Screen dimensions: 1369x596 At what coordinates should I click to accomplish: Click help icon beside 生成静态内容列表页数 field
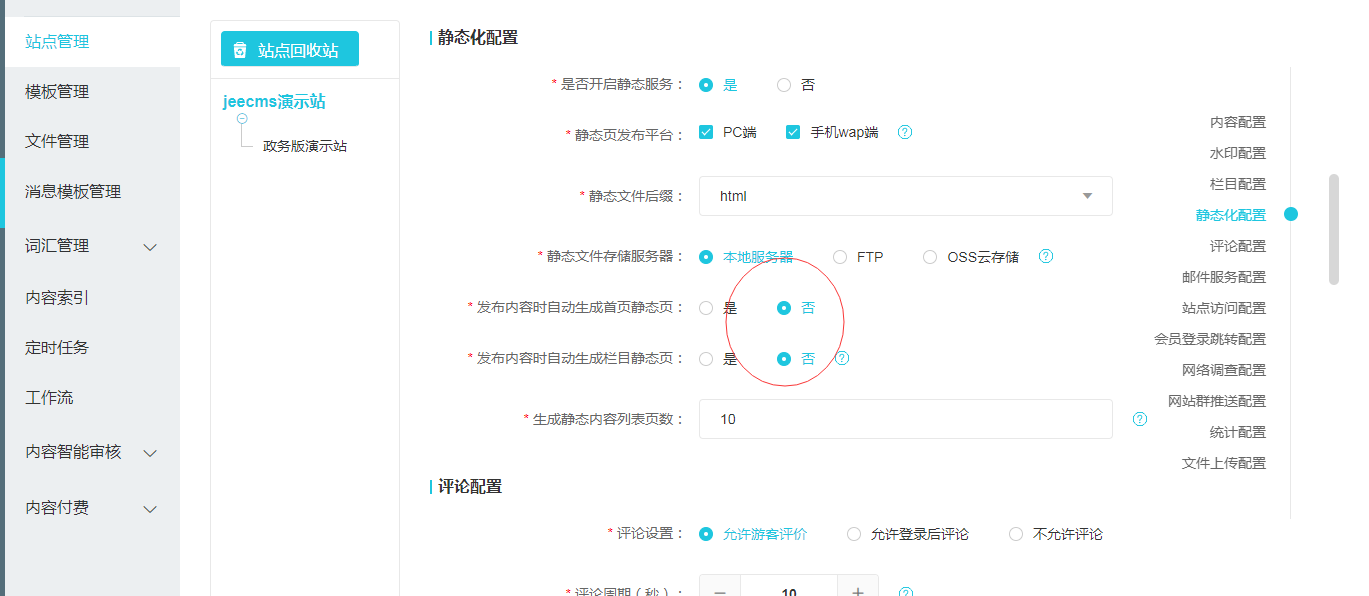1140,419
